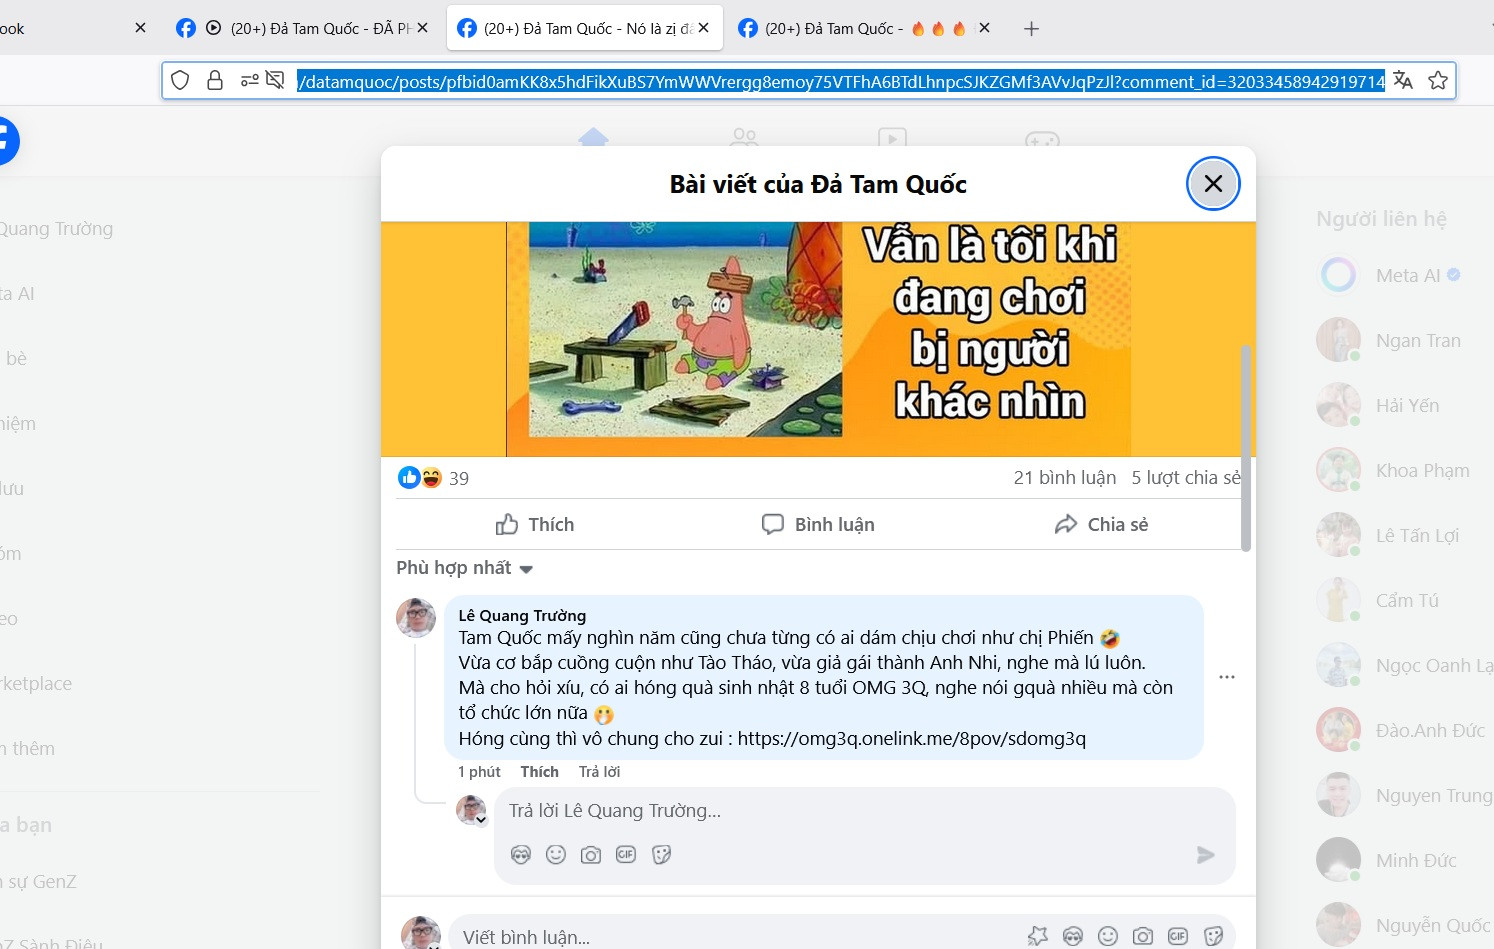Click the blocked autoplay icon in address bar
Viewport: 1494px width, 949px height.
point(275,80)
